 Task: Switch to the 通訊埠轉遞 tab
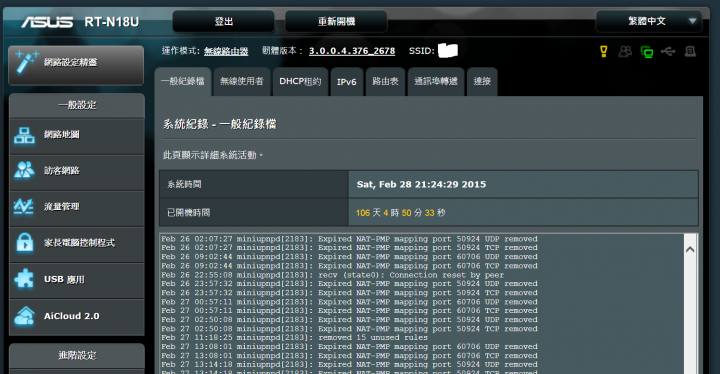436,82
